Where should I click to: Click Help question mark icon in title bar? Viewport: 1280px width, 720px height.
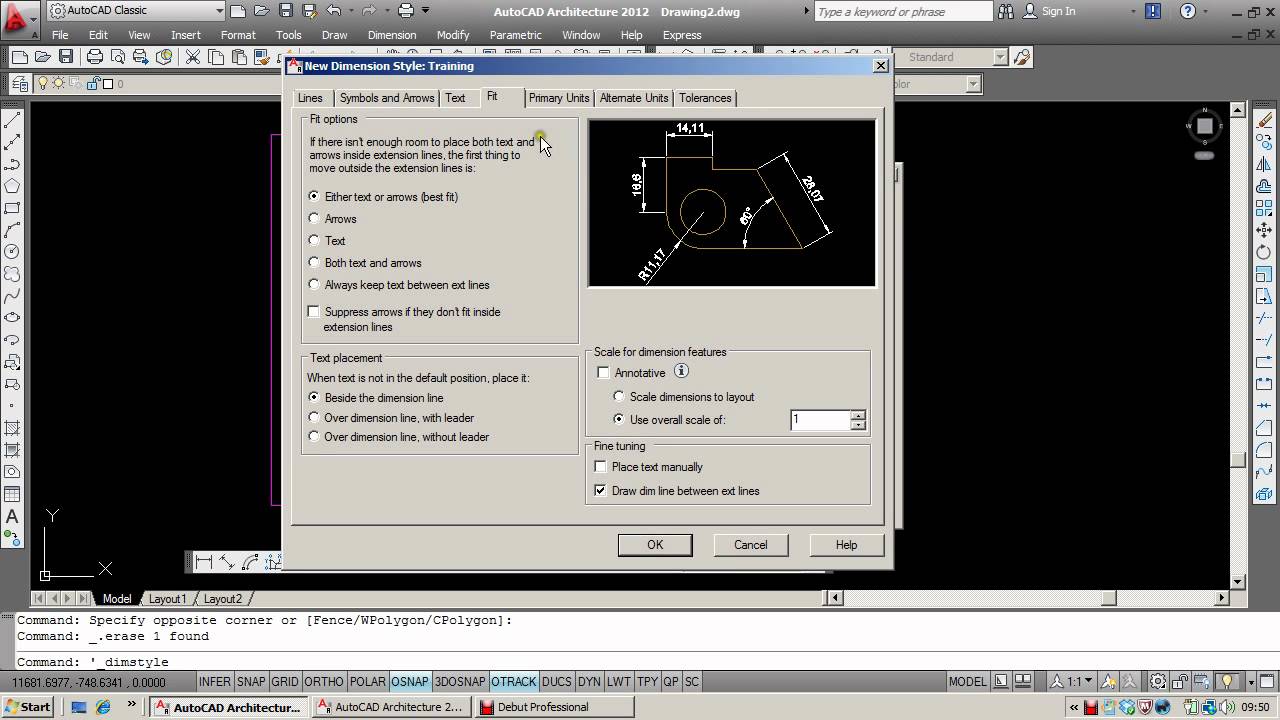click(1187, 11)
